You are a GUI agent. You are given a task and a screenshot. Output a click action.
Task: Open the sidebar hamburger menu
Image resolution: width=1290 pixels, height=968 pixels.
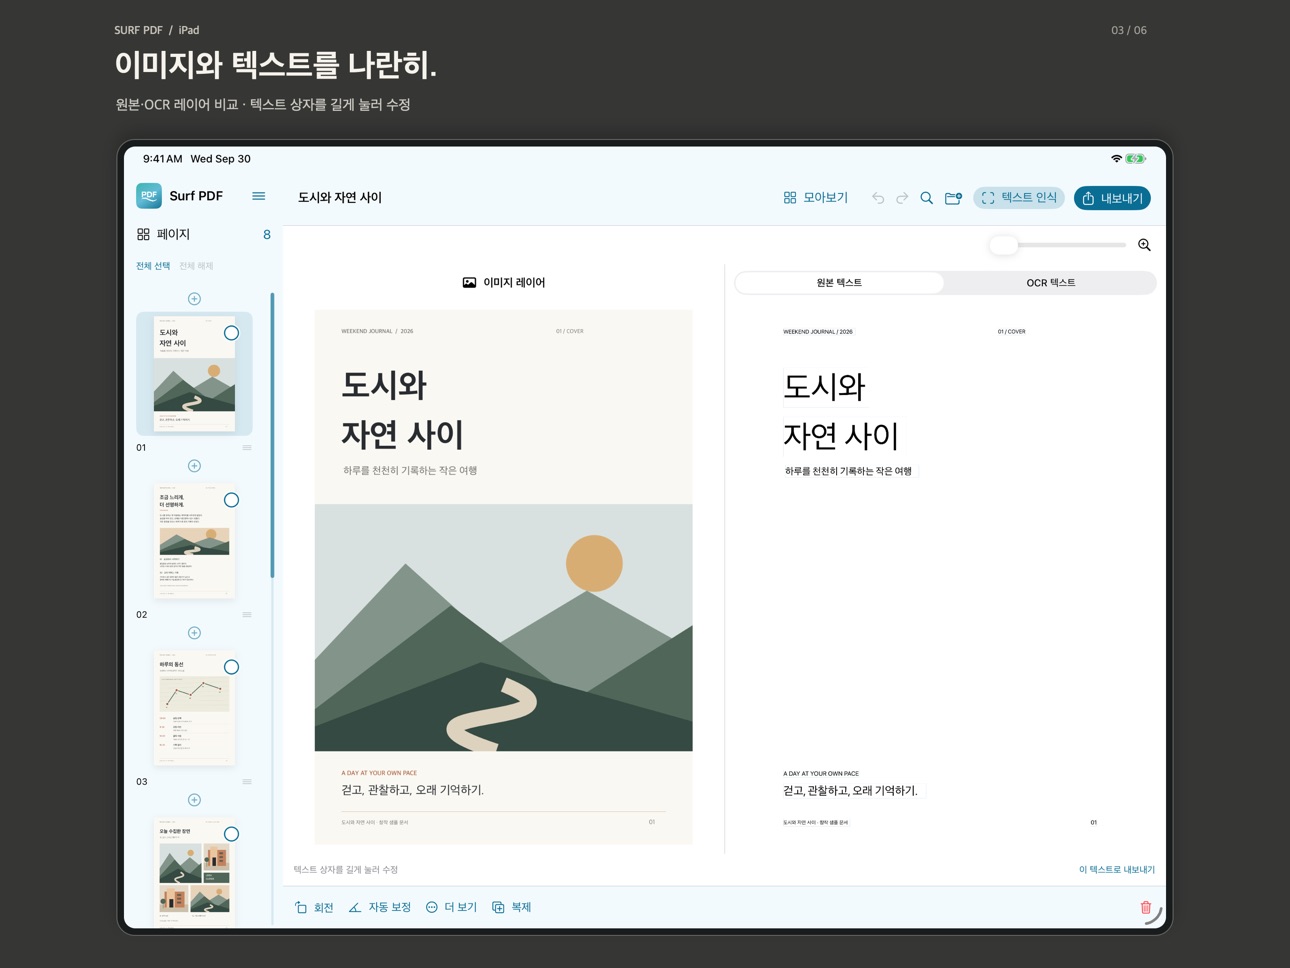[259, 196]
